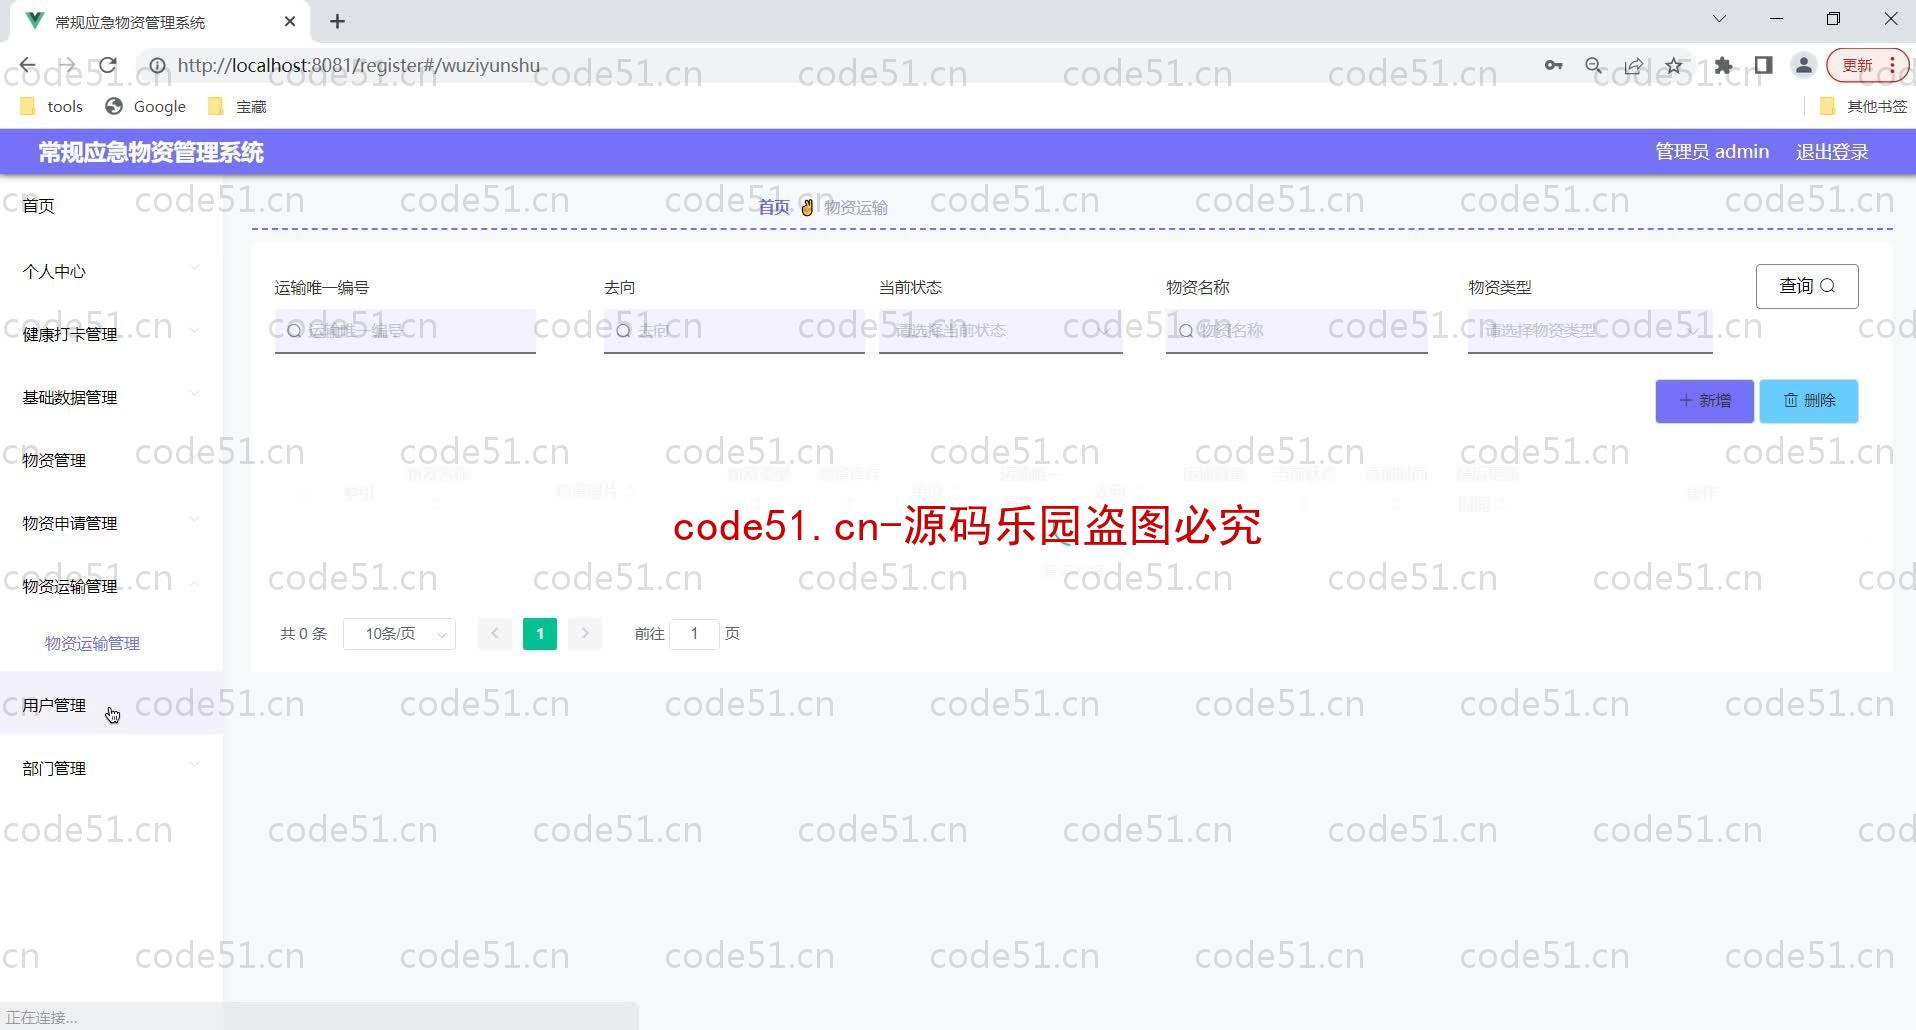This screenshot has width=1916, height=1030.
Task: Toggle the browser side panel icon
Action: 1763,66
